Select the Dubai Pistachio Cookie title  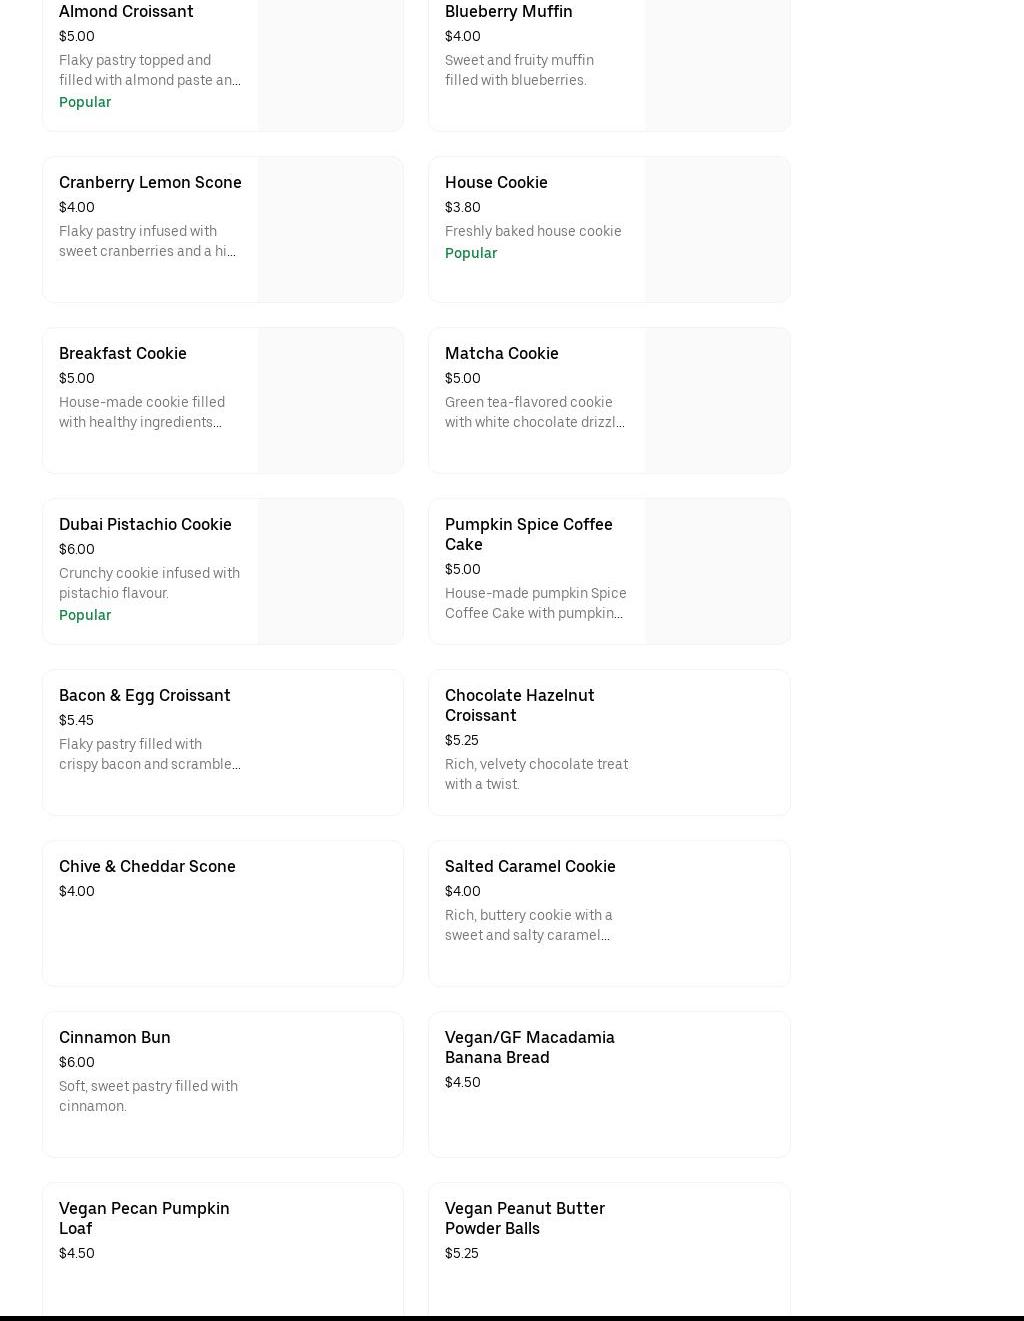145,524
